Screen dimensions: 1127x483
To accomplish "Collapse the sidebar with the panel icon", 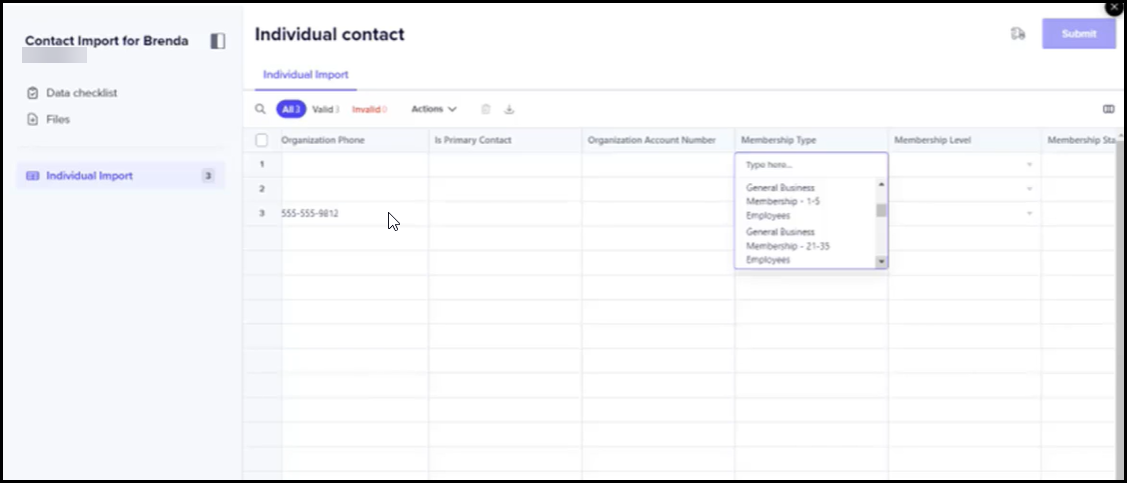I will pos(217,41).
